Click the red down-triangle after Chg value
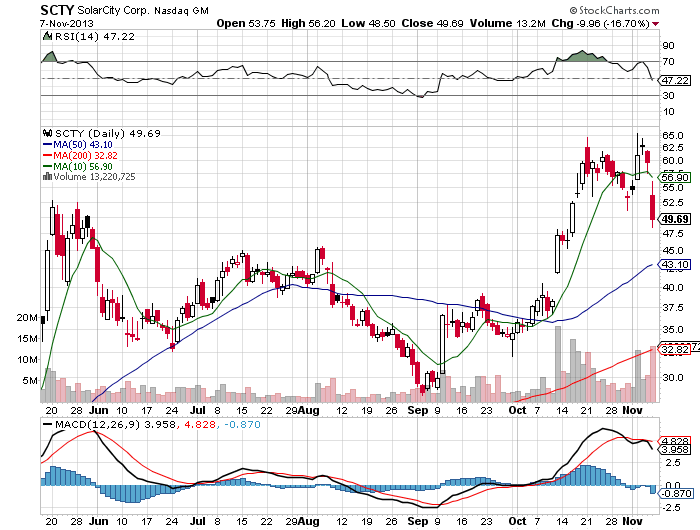The height and width of the screenshot is (530, 700). (x=655, y=24)
